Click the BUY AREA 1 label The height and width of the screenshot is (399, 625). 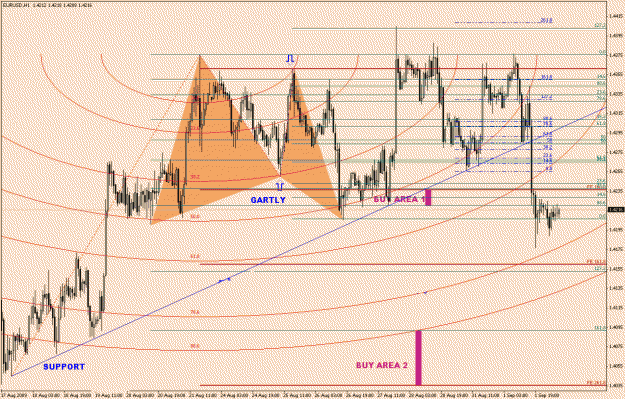point(399,199)
